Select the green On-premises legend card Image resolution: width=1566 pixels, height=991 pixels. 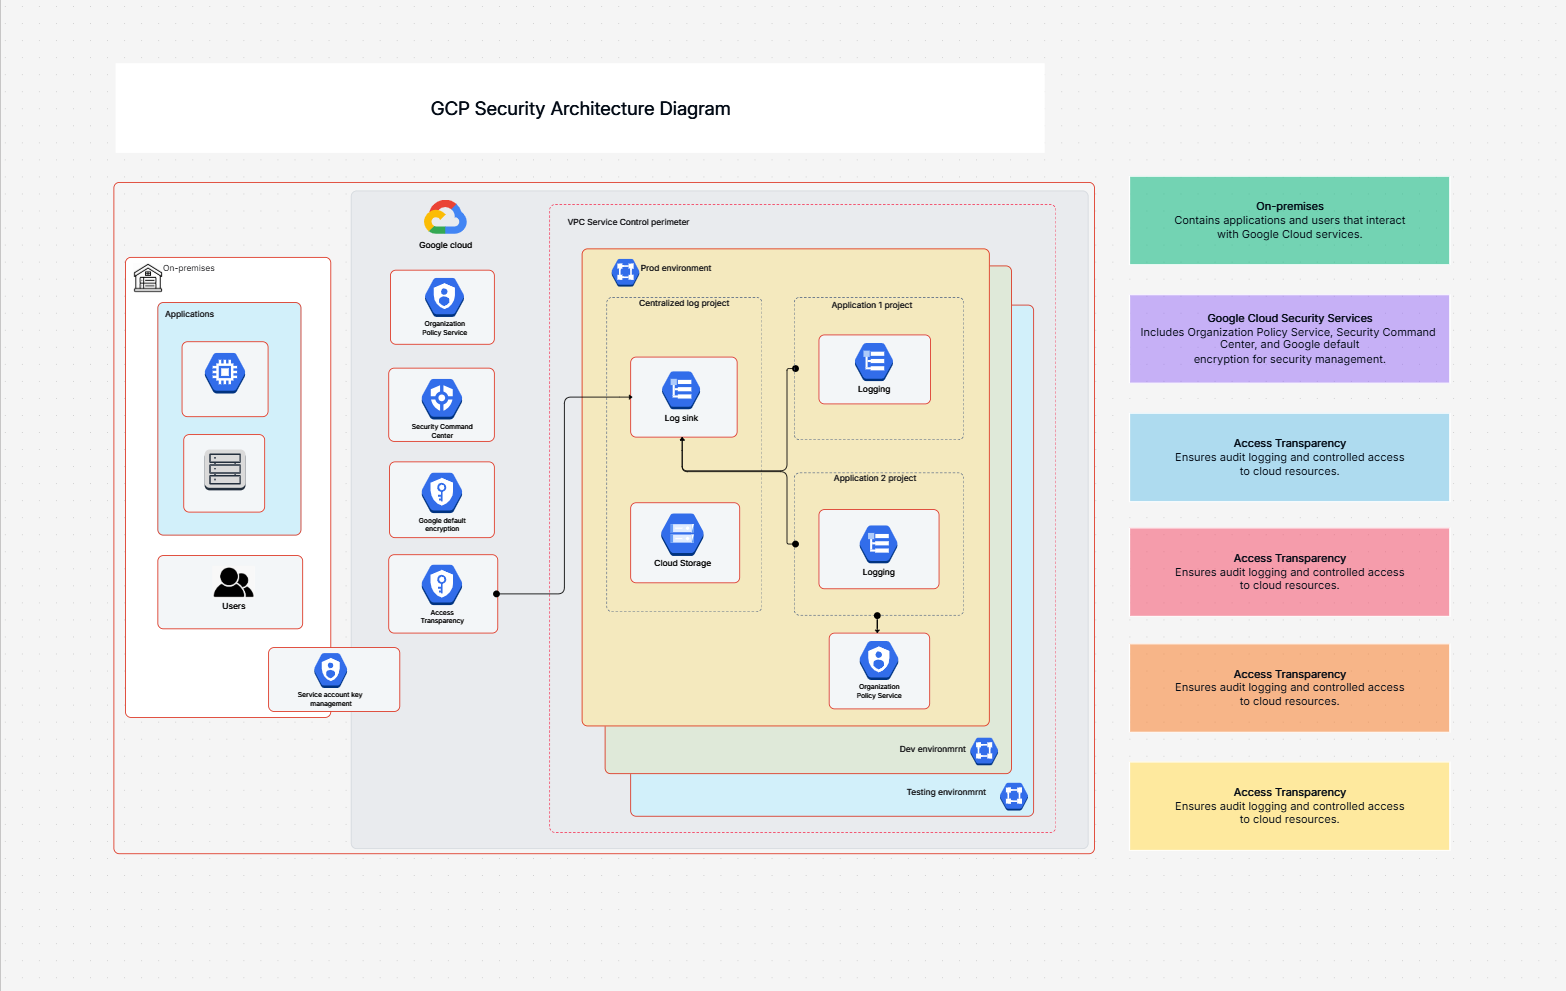point(1288,220)
